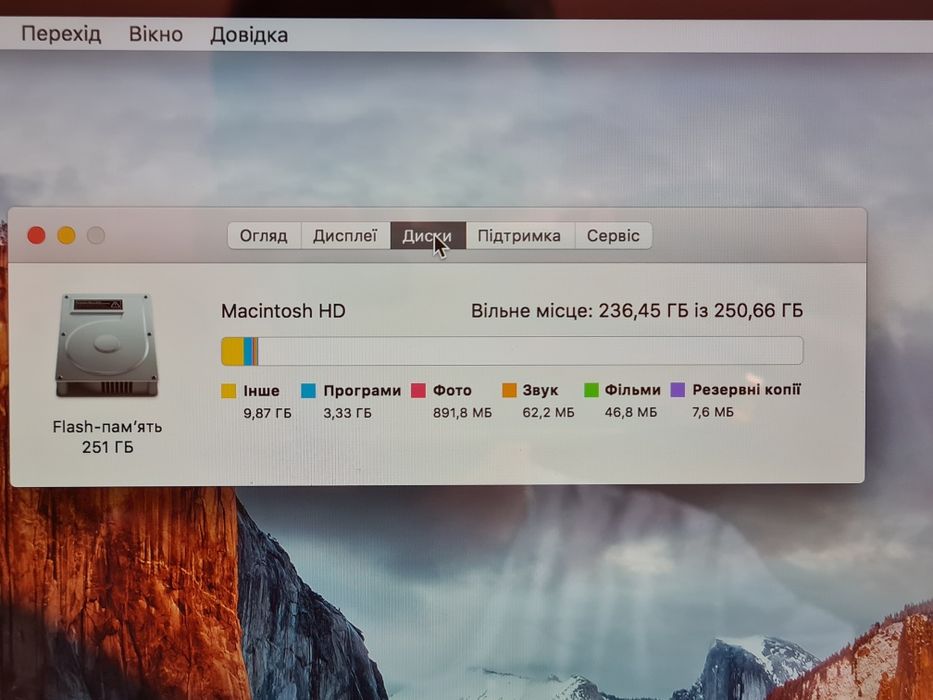Click the greyed-out zoom button

click(x=96, y=236)
